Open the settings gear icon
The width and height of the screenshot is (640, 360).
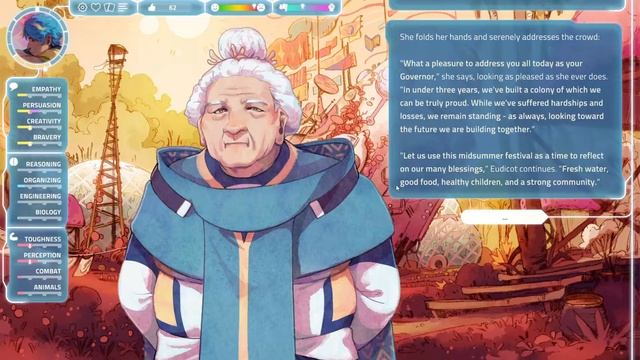coord(82,7)
